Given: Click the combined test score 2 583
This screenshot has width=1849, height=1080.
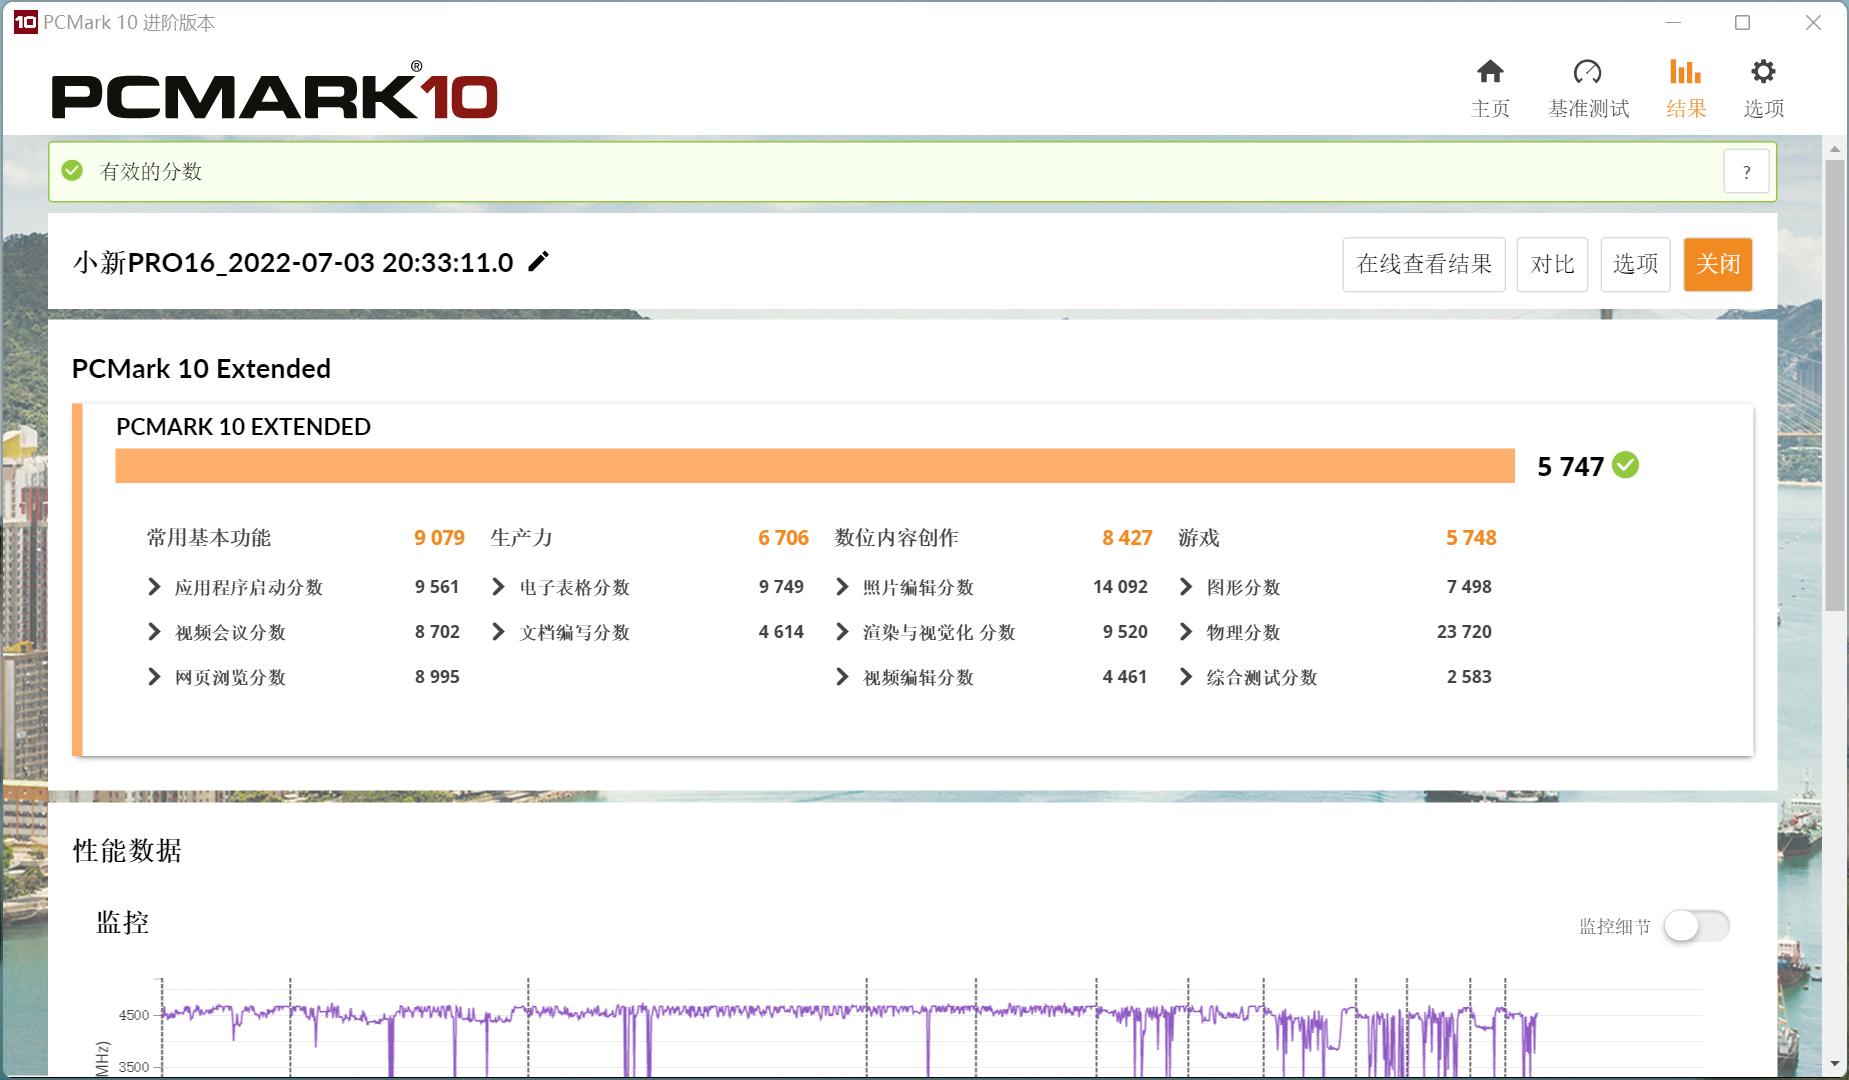Looking at the screenshot, I should [x=1469, y=677].
